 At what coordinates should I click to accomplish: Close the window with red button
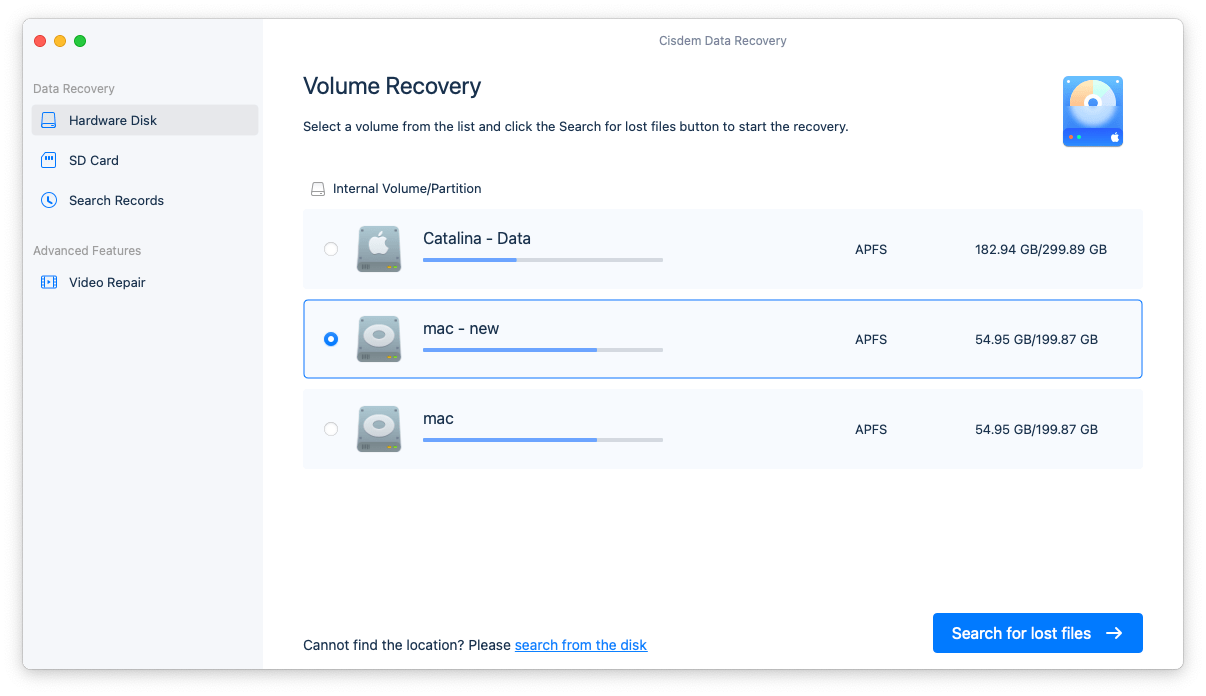pos(40,41)
